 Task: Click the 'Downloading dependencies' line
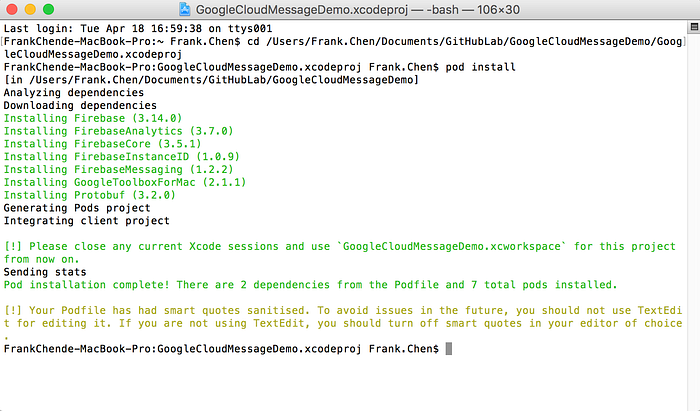pos(80,105)
